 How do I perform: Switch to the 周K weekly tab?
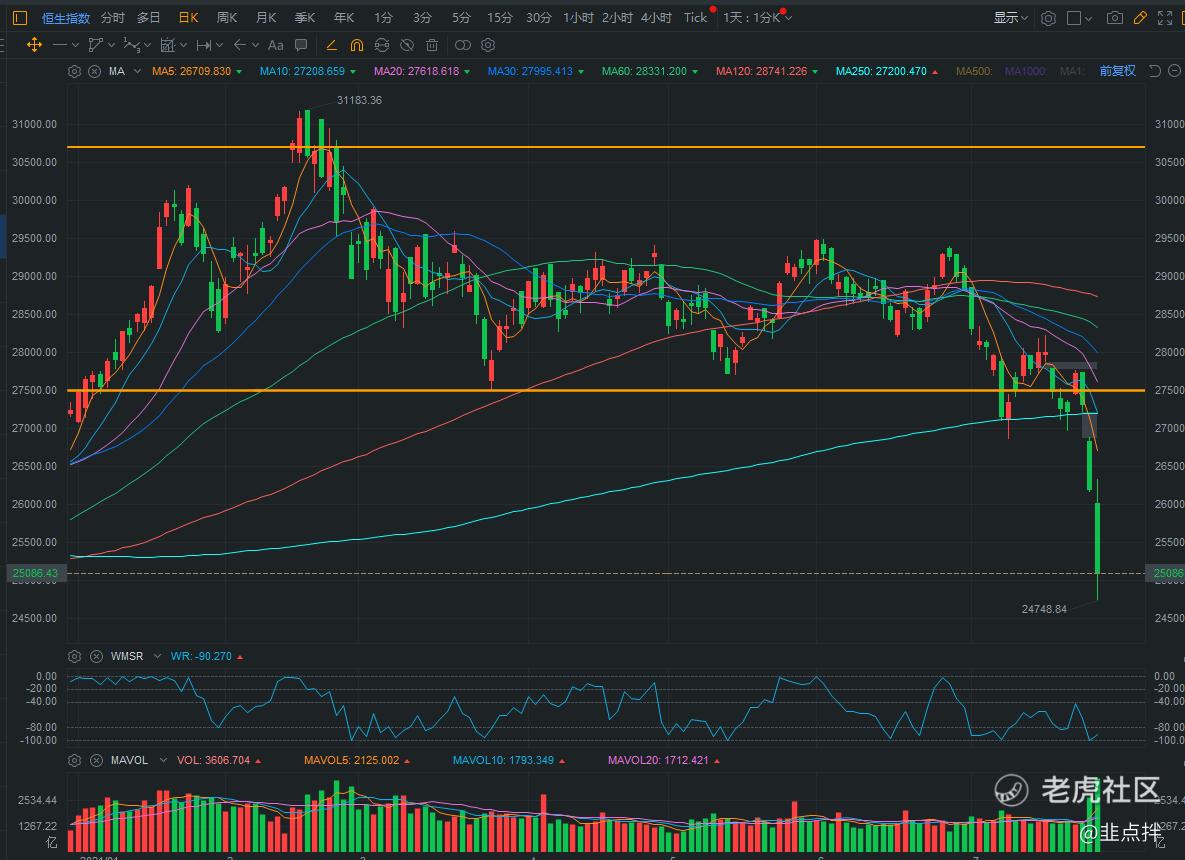[x=227, y=18]
